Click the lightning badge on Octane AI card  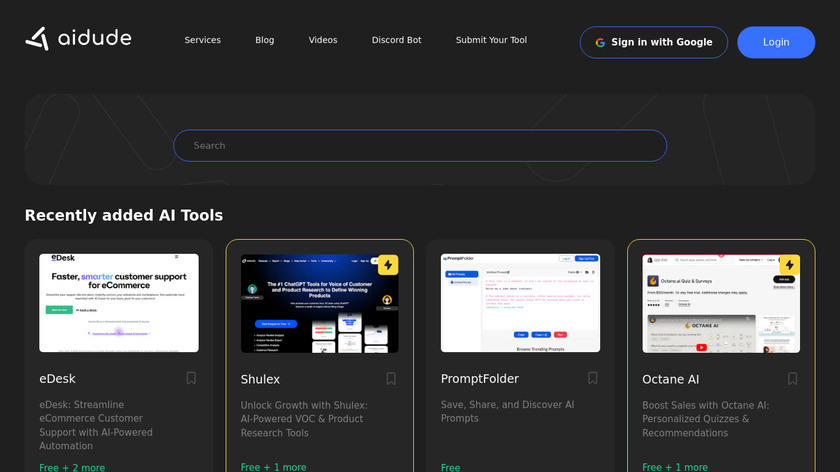click(790, 265)
